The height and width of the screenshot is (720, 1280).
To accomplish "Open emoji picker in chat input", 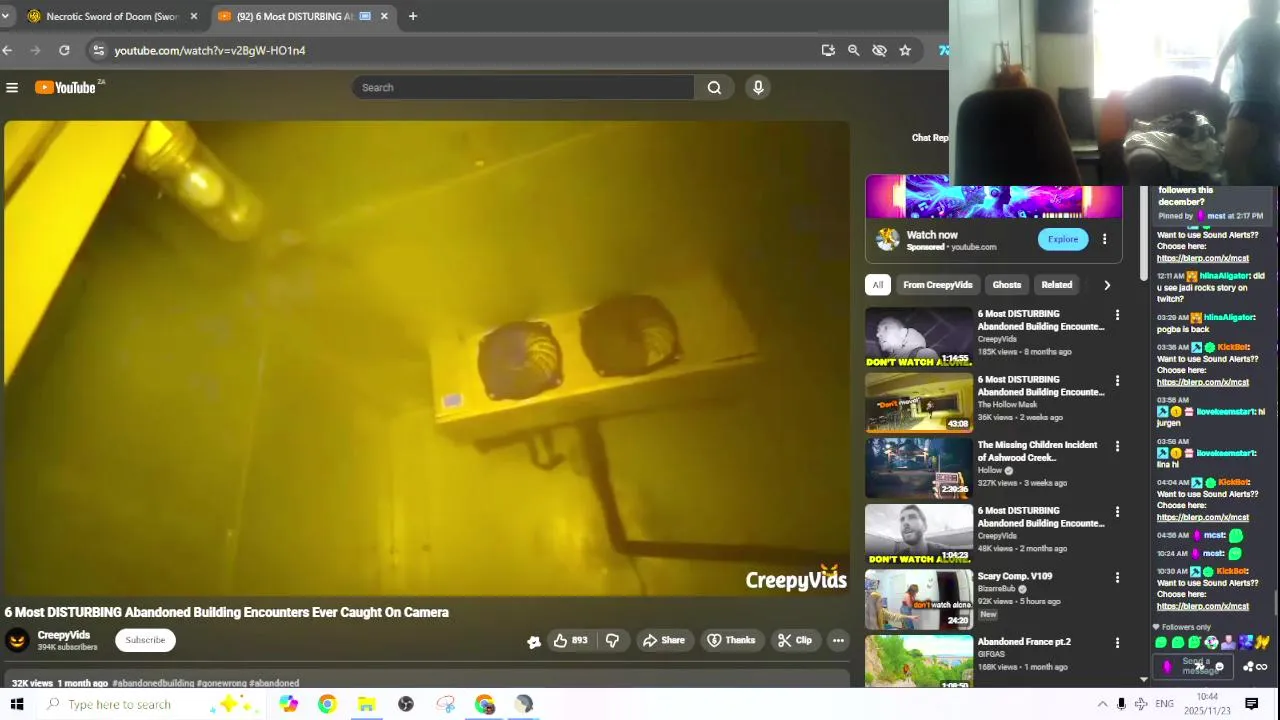I will click(1219, 667).
